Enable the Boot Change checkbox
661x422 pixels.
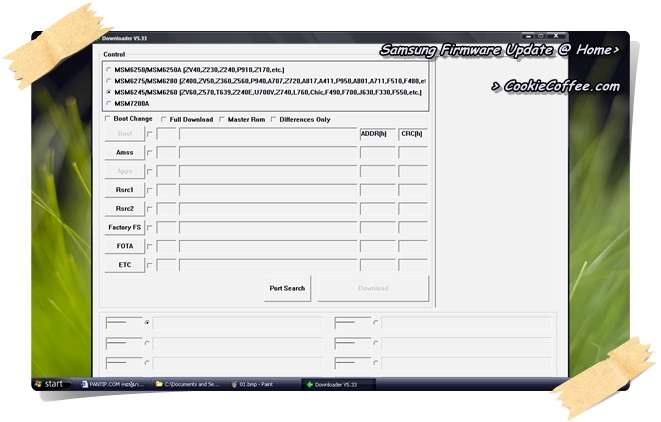click(108, 119)
